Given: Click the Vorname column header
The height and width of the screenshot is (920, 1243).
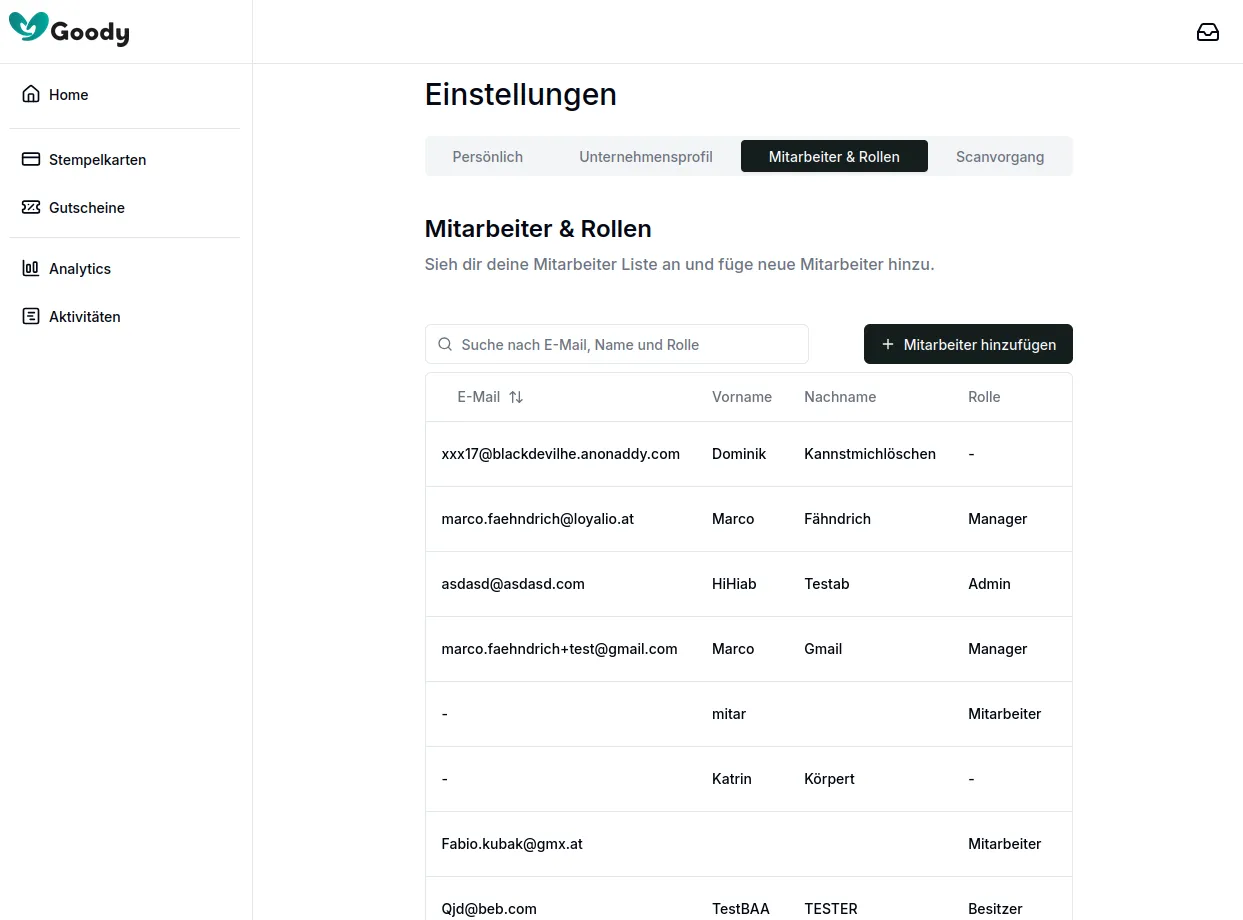Looking at the screenshot, I should [742, 397].
